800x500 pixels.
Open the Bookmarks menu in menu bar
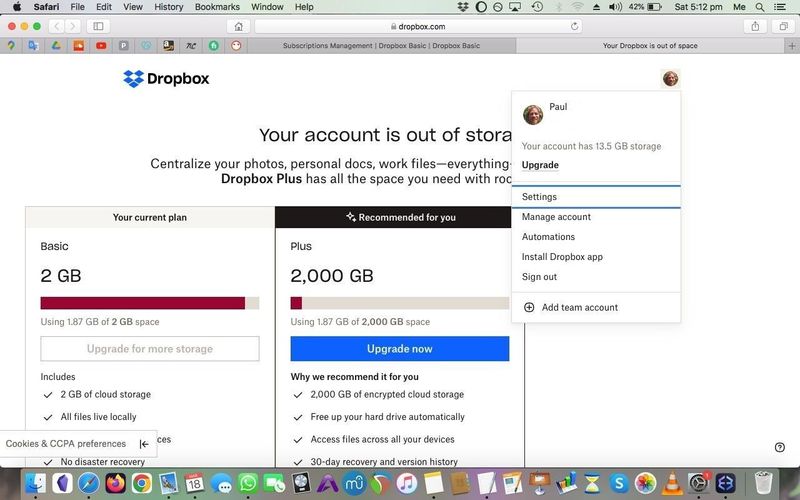click(x=217, y=7)
